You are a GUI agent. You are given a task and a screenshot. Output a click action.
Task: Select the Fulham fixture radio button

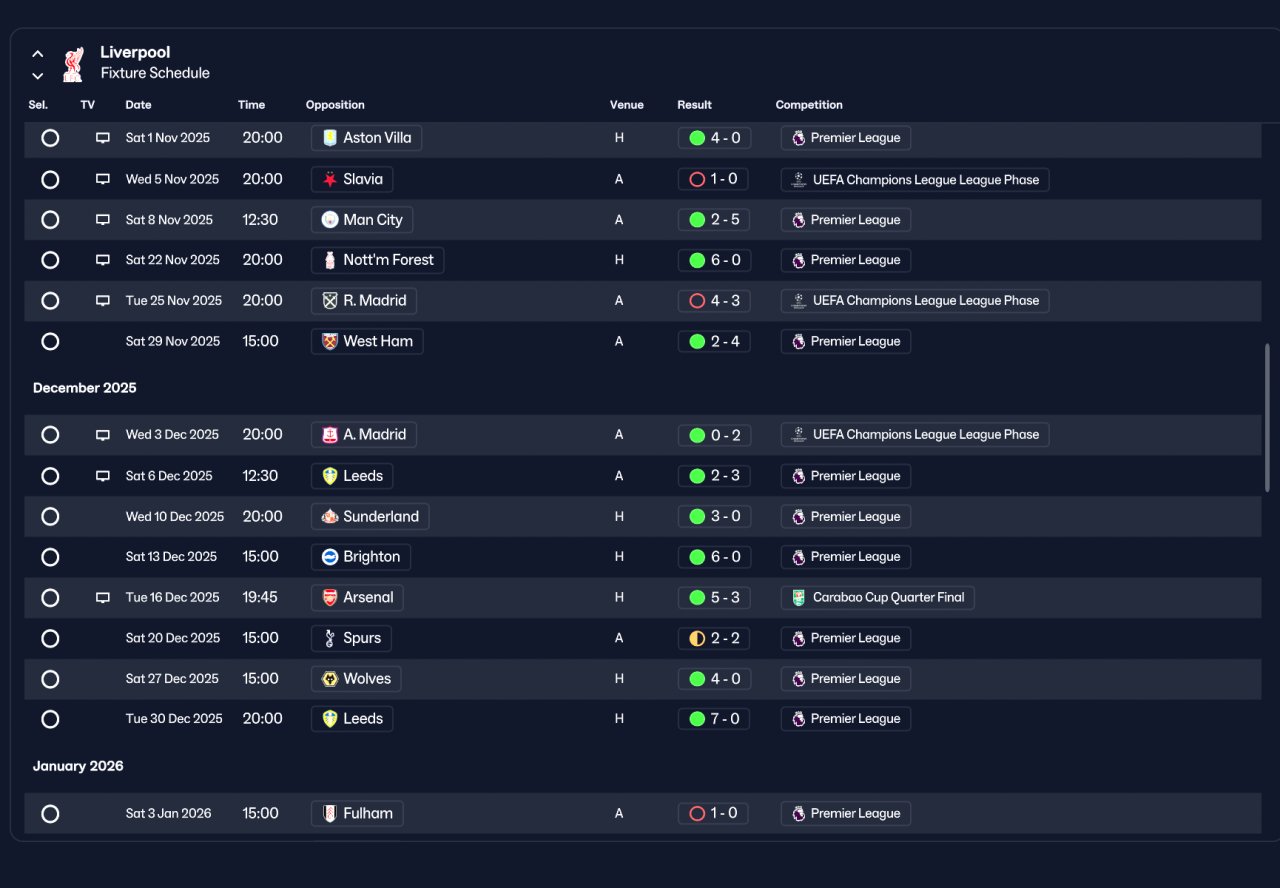(50, 814)
